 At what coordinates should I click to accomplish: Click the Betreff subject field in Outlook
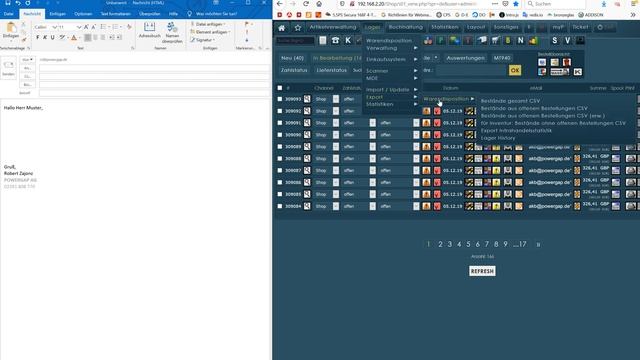155,93
